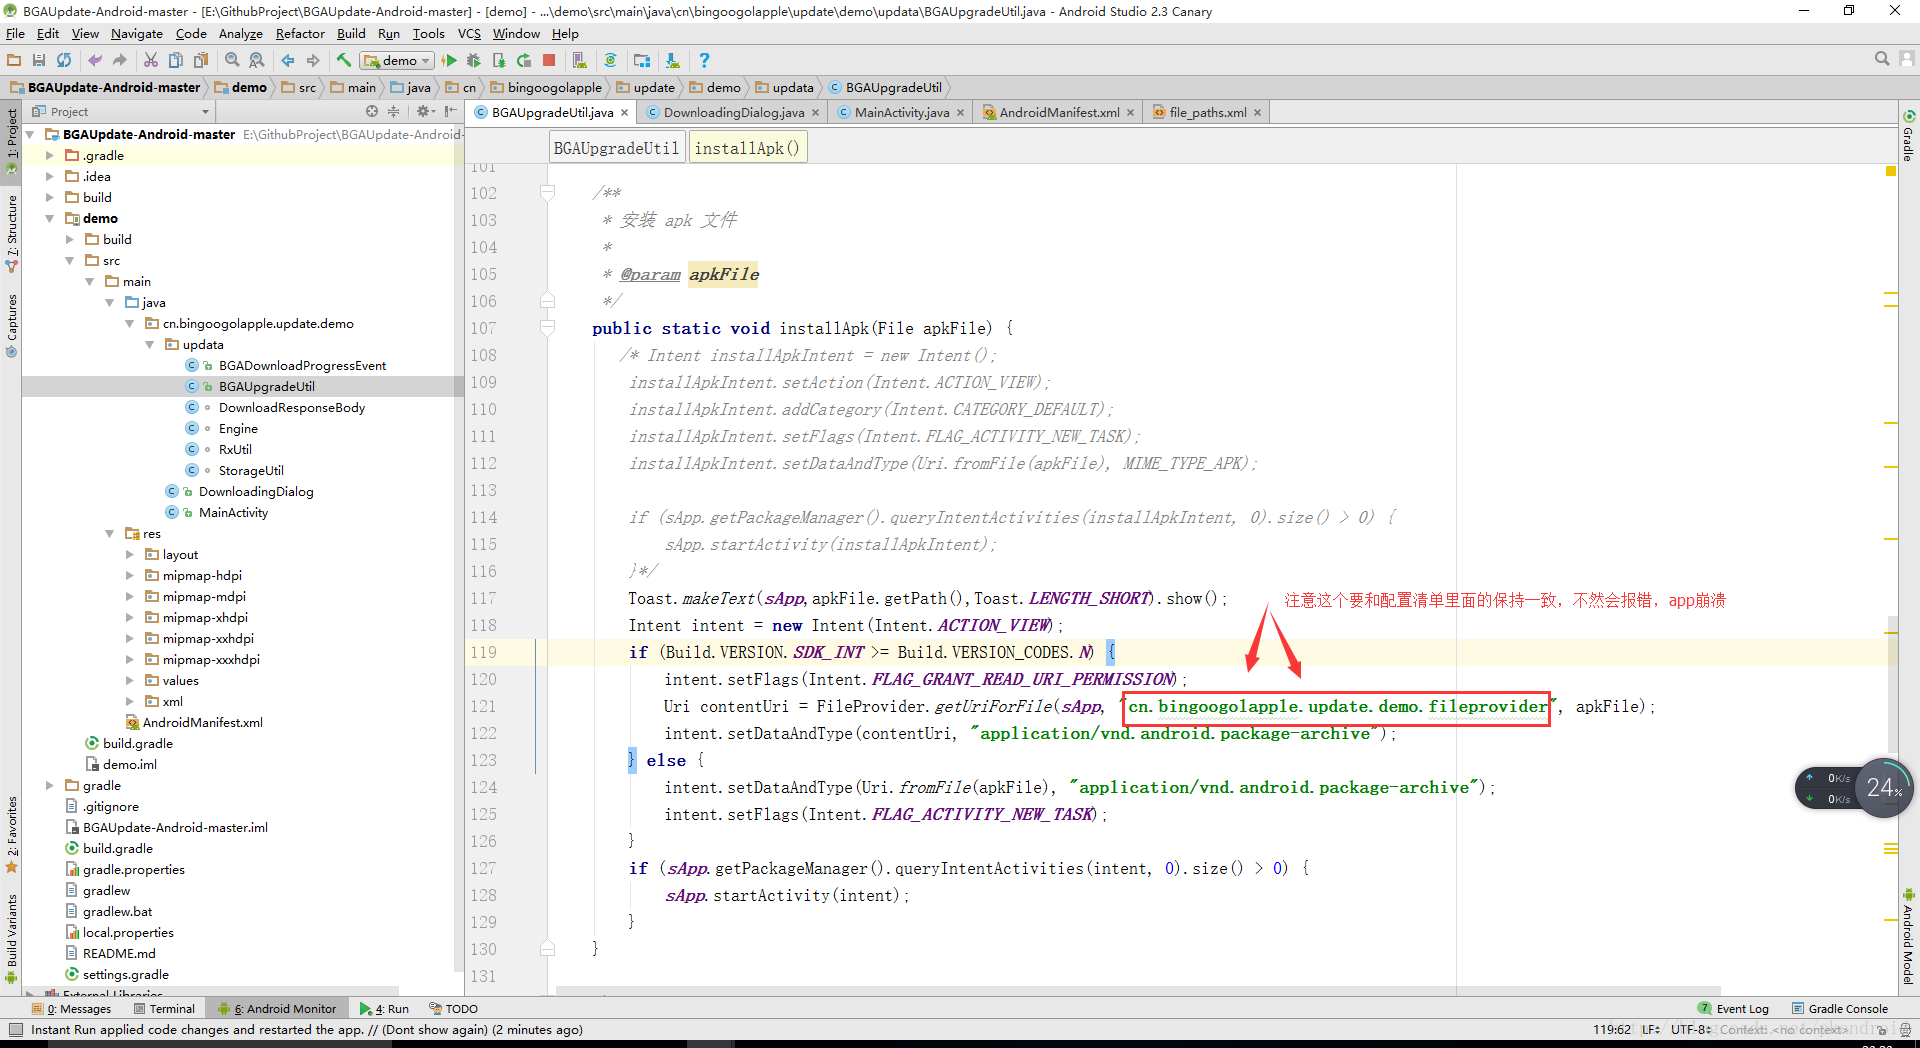
Task: Expand the .idea folder
Action: point(49,176)
